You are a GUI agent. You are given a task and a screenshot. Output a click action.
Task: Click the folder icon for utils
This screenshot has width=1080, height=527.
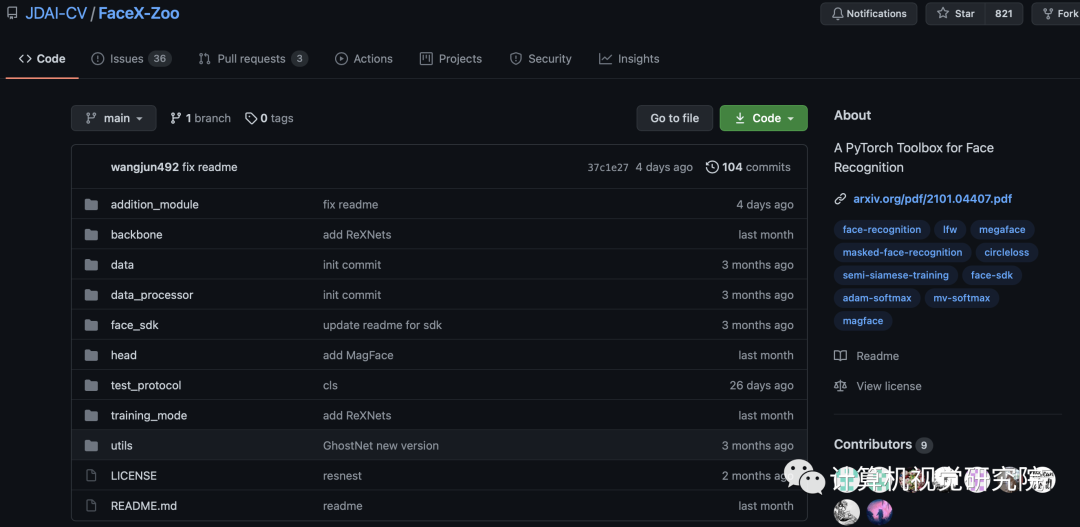click(x=91, y=446)
